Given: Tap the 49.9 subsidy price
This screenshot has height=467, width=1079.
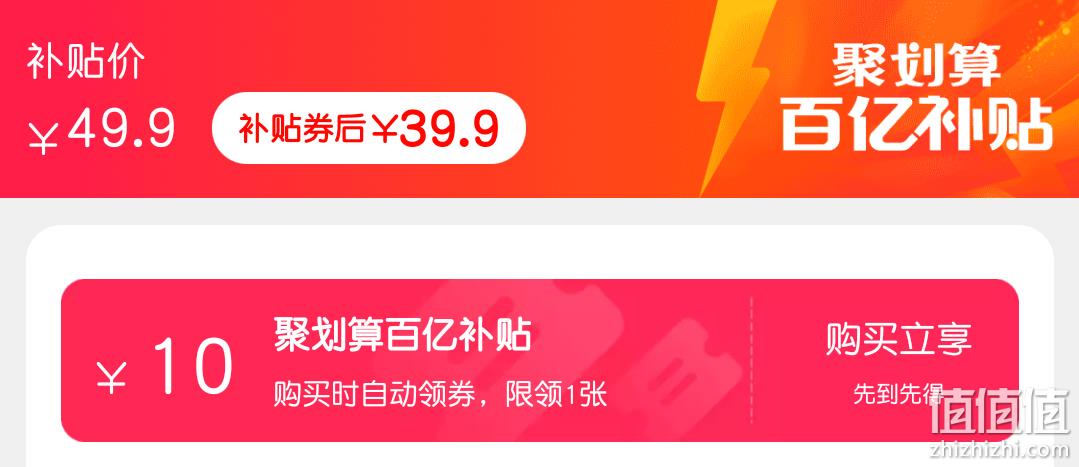Looking at the screenshot, I should [x=121, y=129].
